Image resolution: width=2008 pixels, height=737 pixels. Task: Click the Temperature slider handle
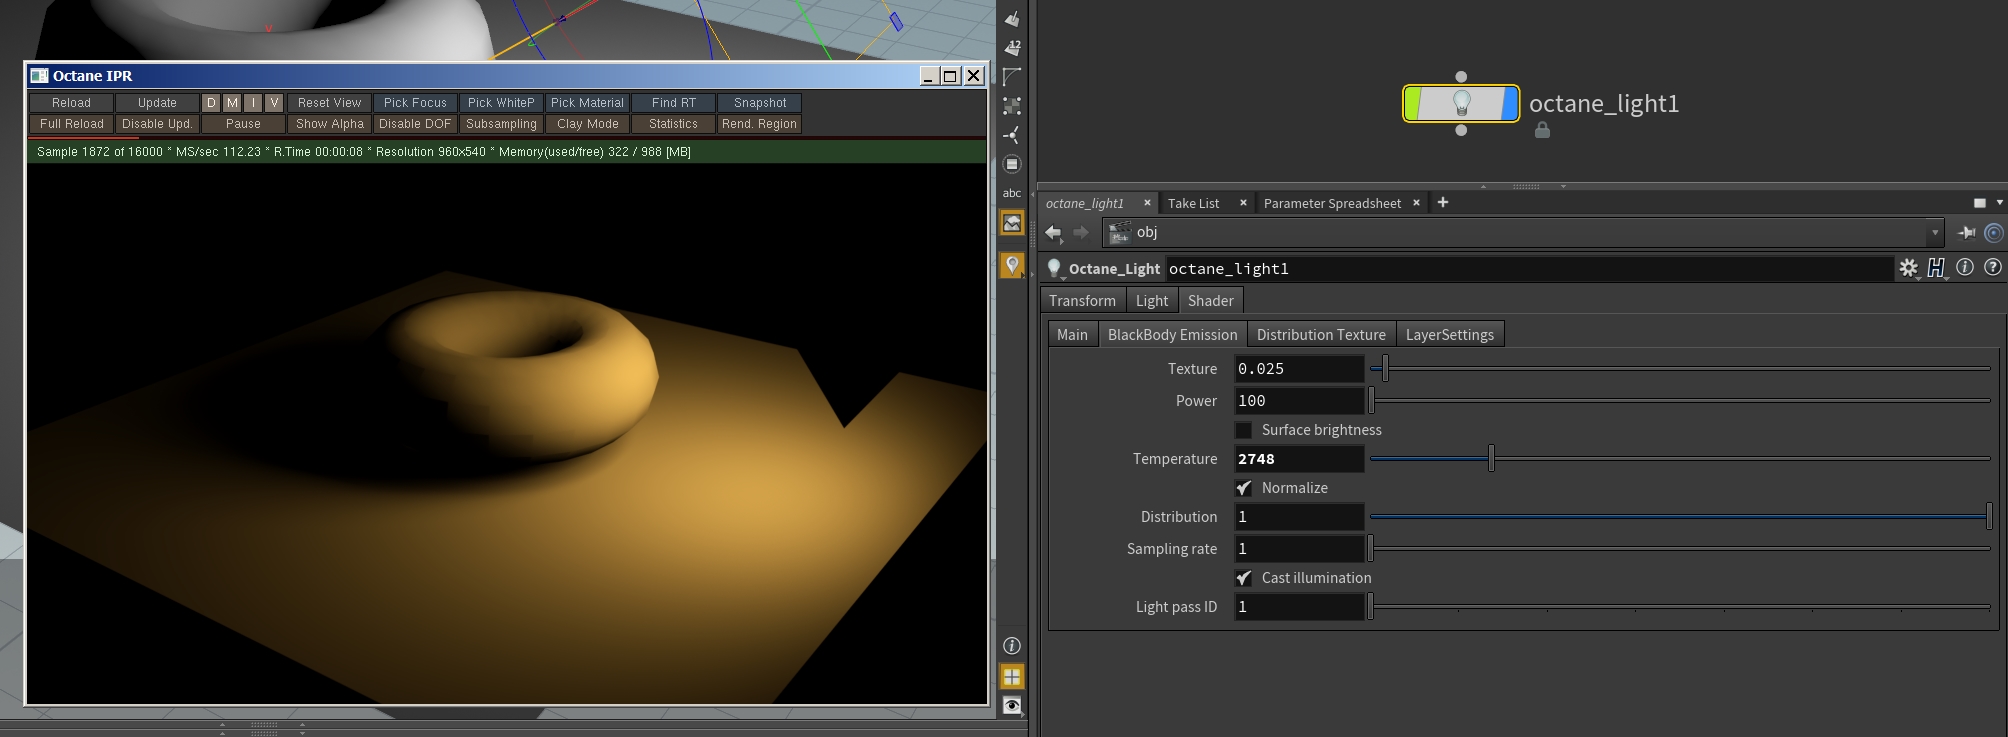(1491, 459)
